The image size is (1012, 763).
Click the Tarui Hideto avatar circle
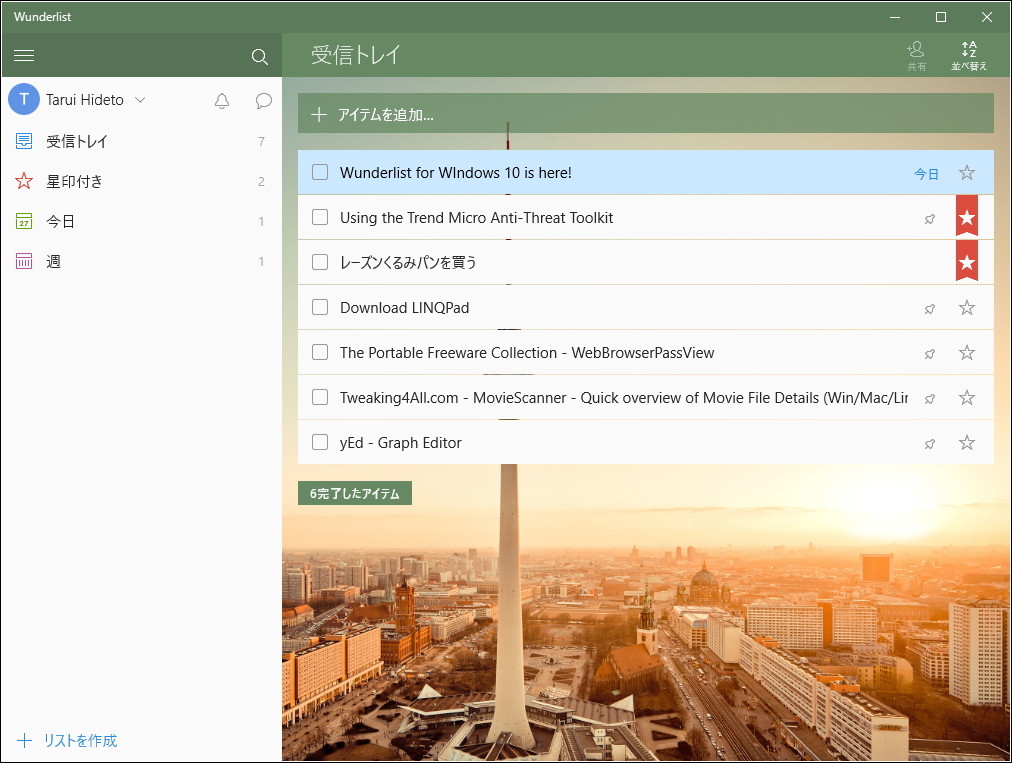coord(24,99)
